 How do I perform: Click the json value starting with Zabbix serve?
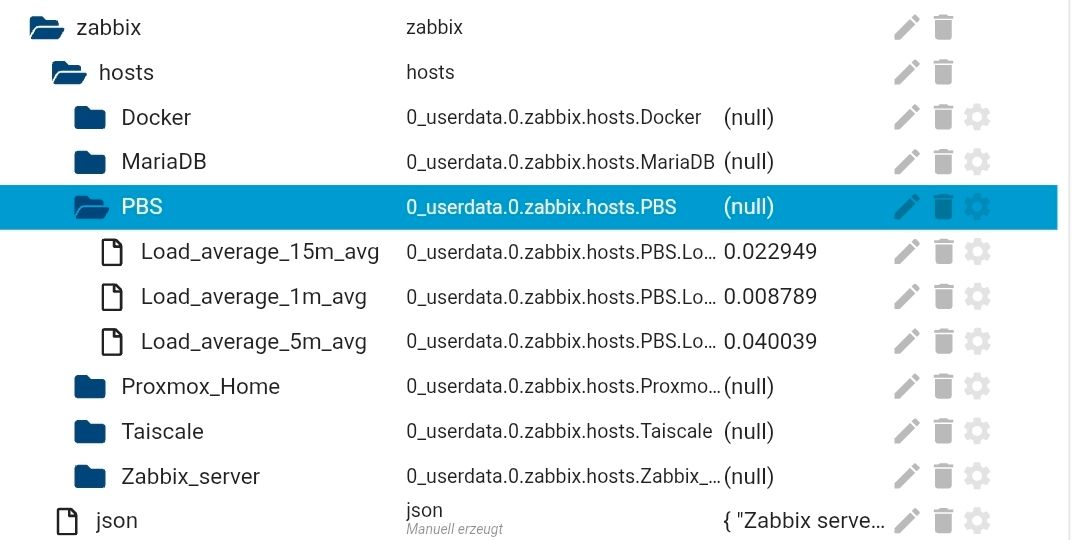(x=803, y=521)
